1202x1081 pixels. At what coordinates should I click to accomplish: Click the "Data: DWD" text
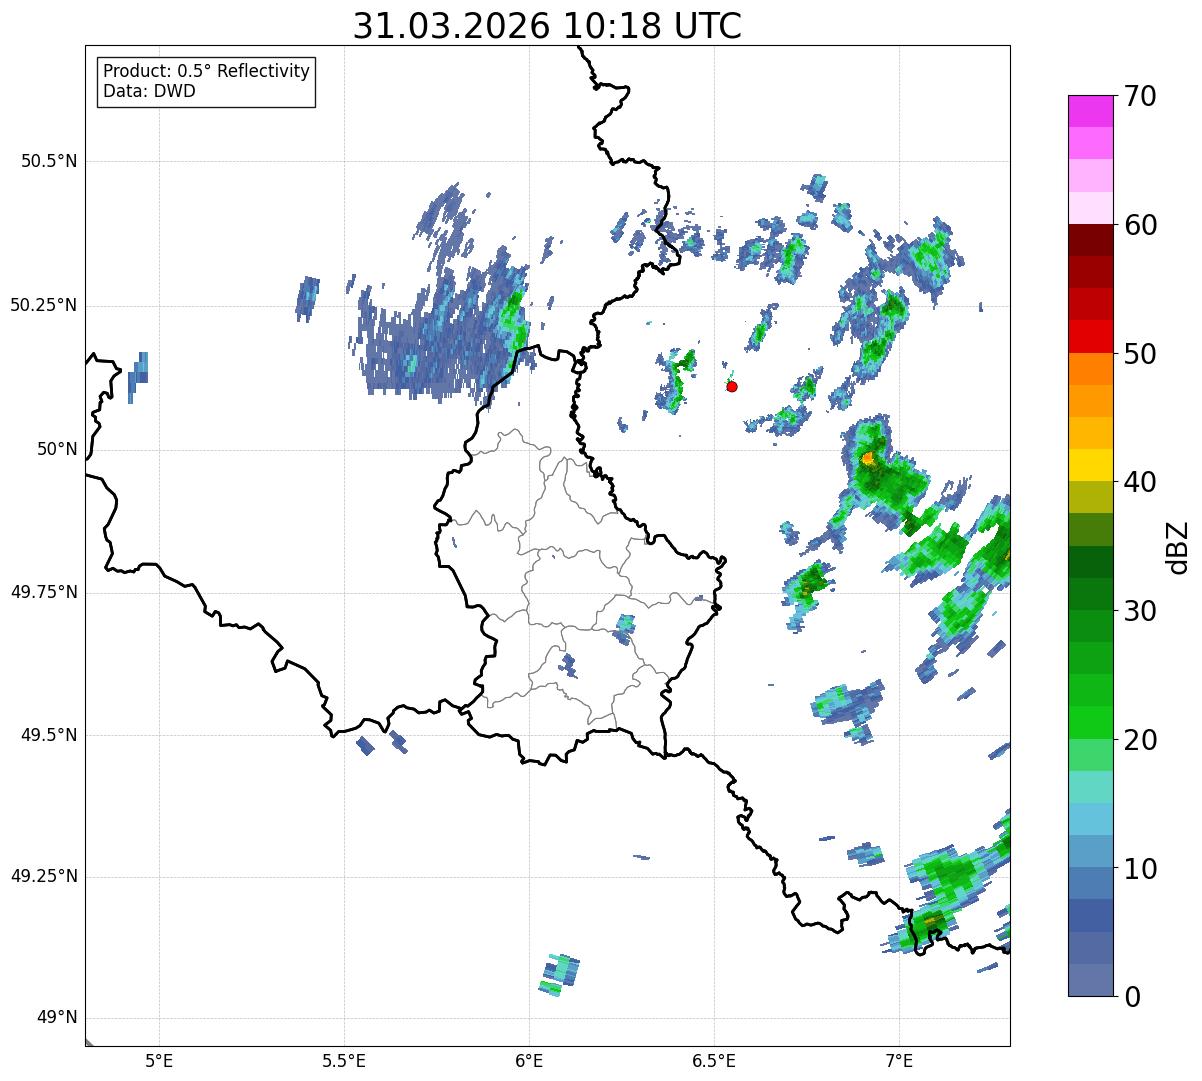click(x=150, y=91)
